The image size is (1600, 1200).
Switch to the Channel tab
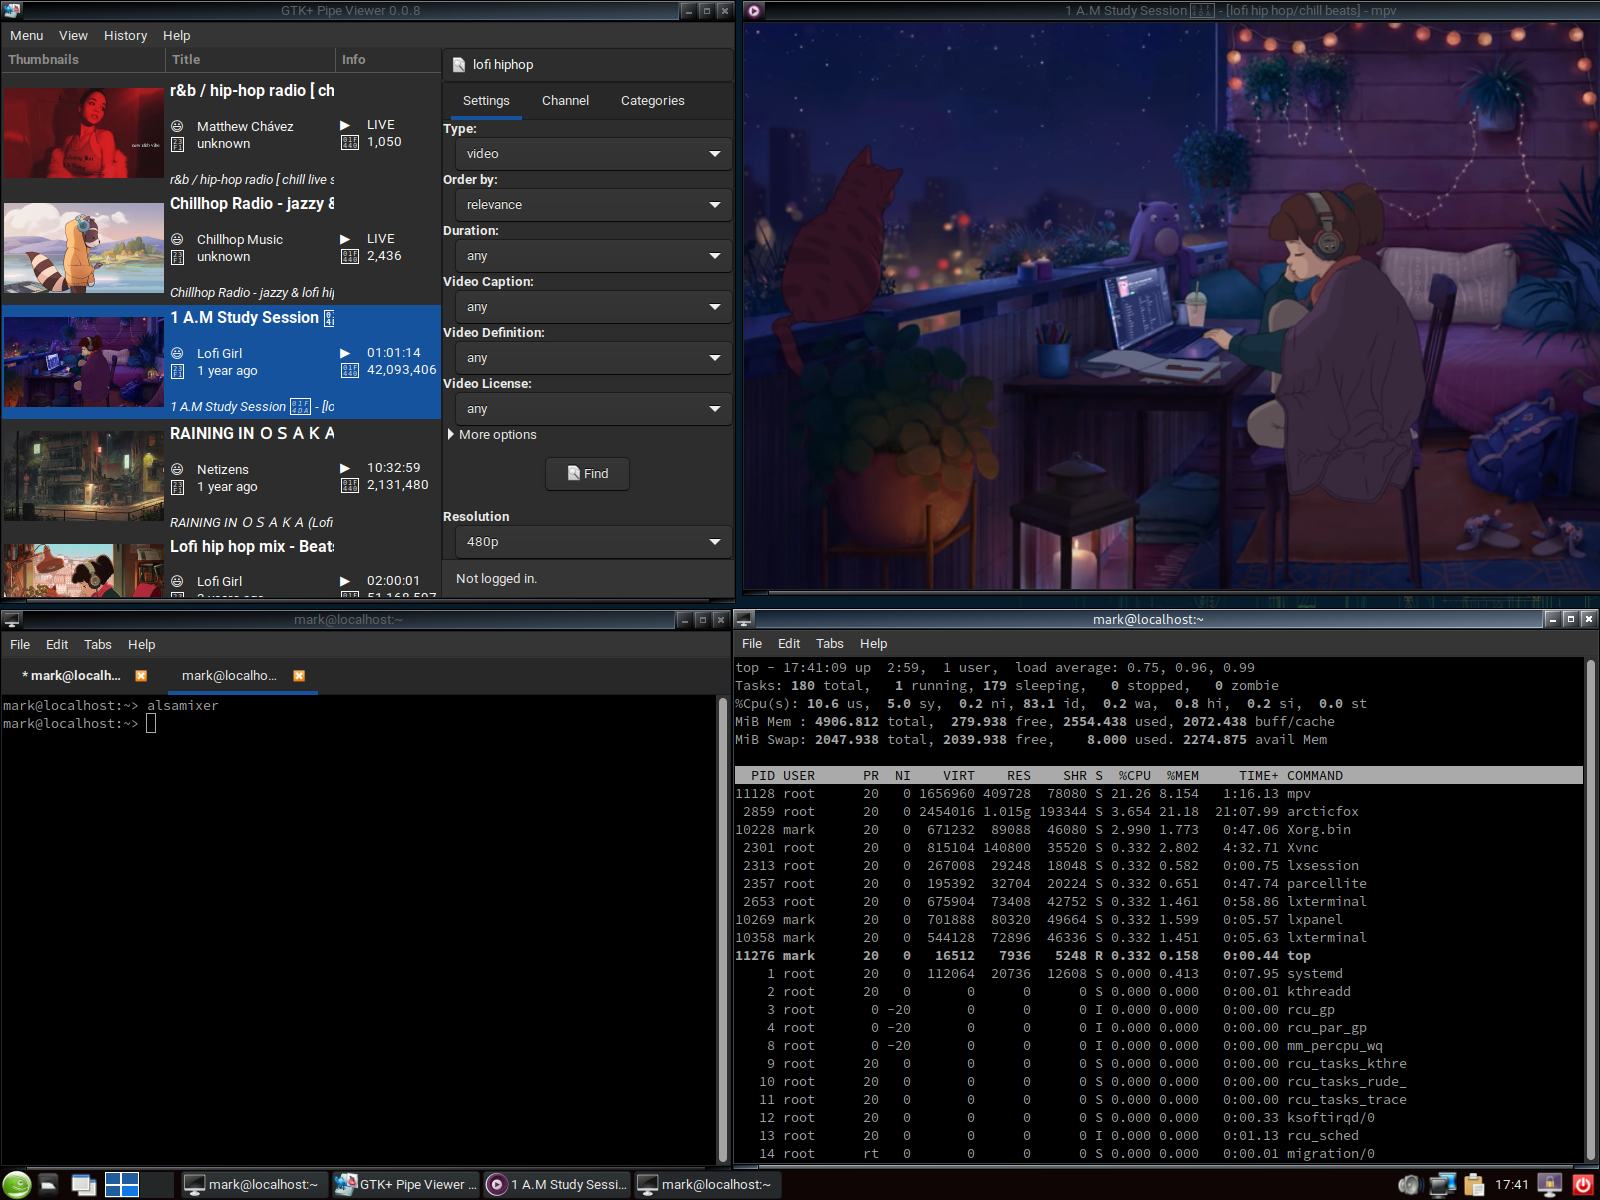(565, 101)
